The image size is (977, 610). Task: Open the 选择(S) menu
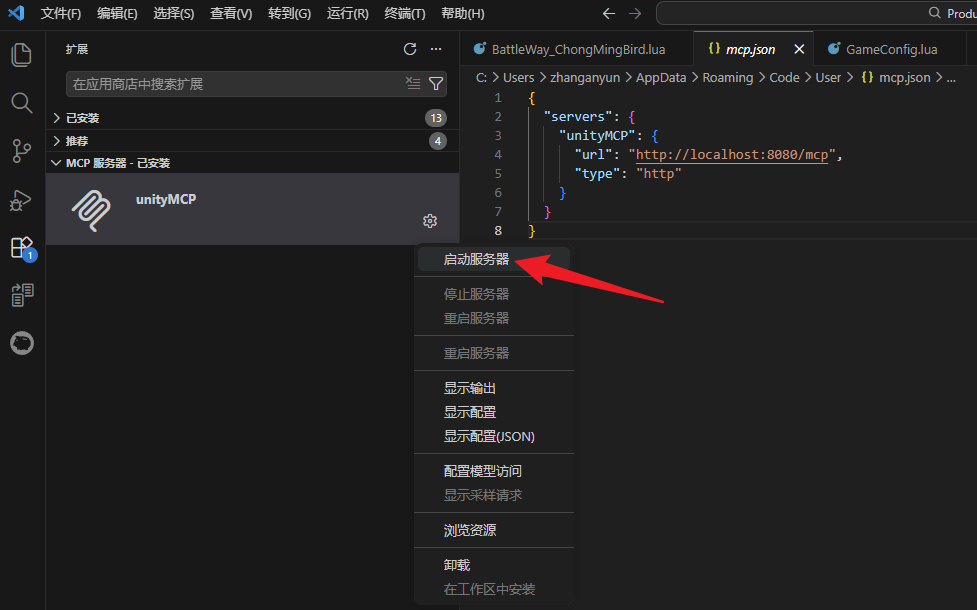tap(174, 13)
